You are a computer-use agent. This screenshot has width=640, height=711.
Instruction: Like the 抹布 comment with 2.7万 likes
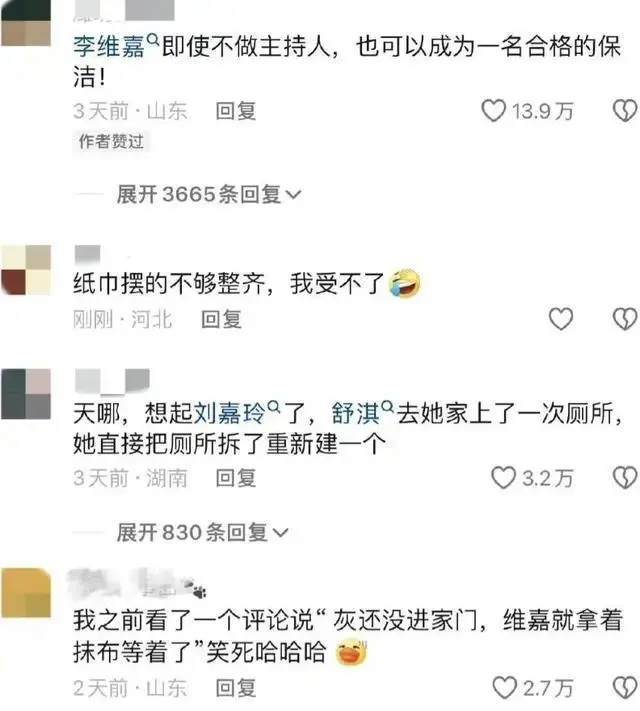(505, 687)
